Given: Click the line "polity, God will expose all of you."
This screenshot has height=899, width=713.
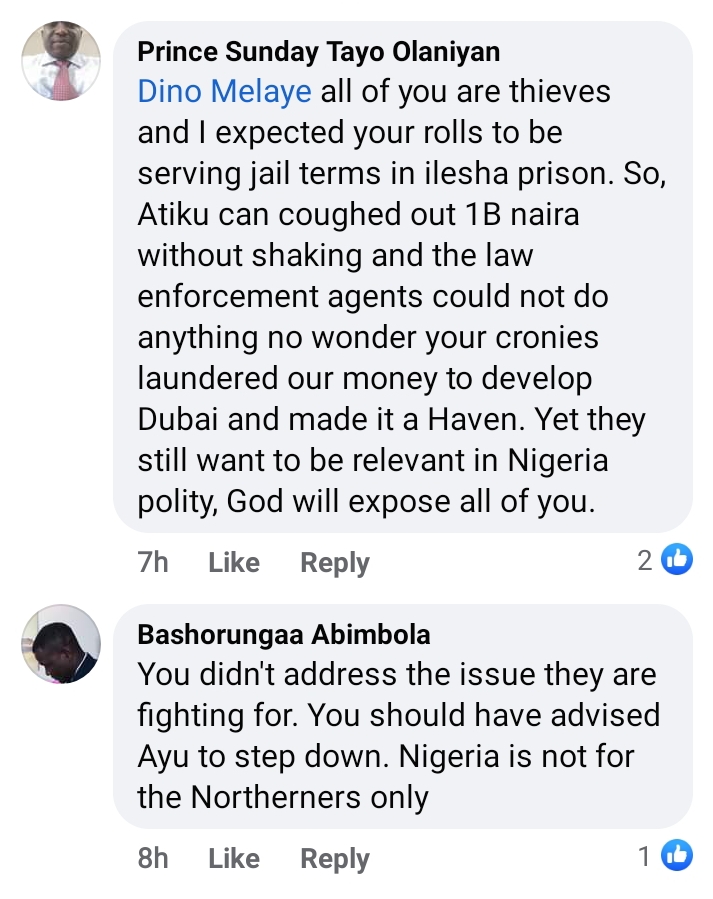Looking at the screenshot, I should point(366,502).
